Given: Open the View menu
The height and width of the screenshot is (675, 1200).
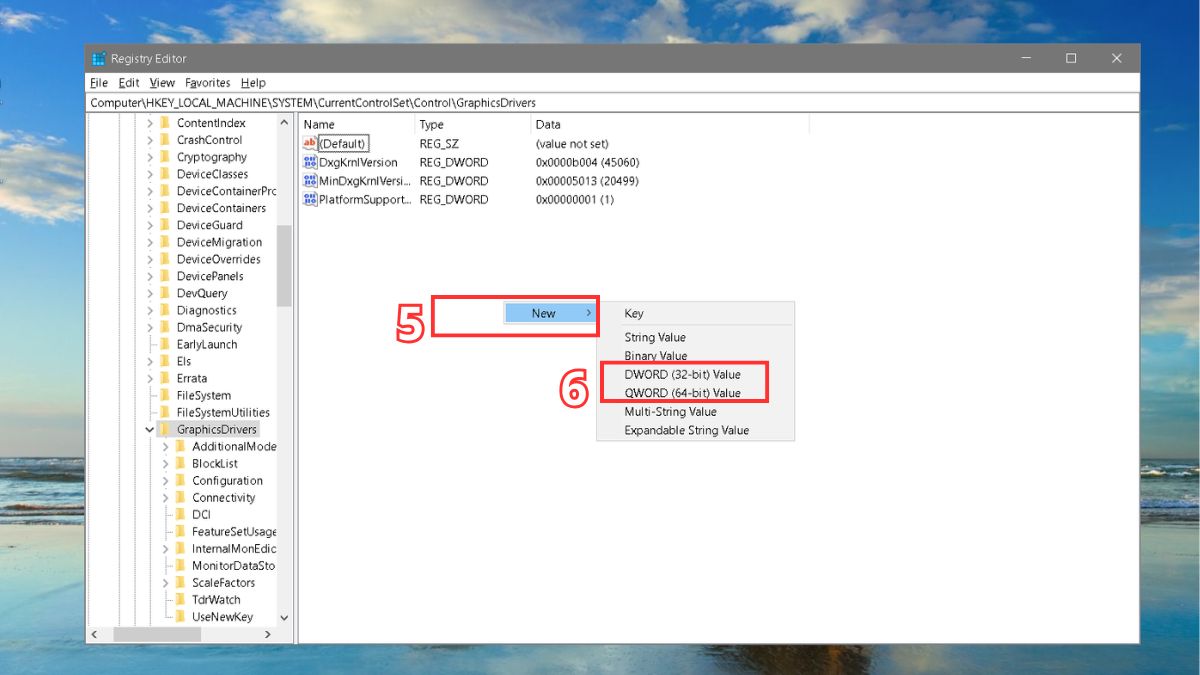Looking at the screenshot, I should pos(161,82).
